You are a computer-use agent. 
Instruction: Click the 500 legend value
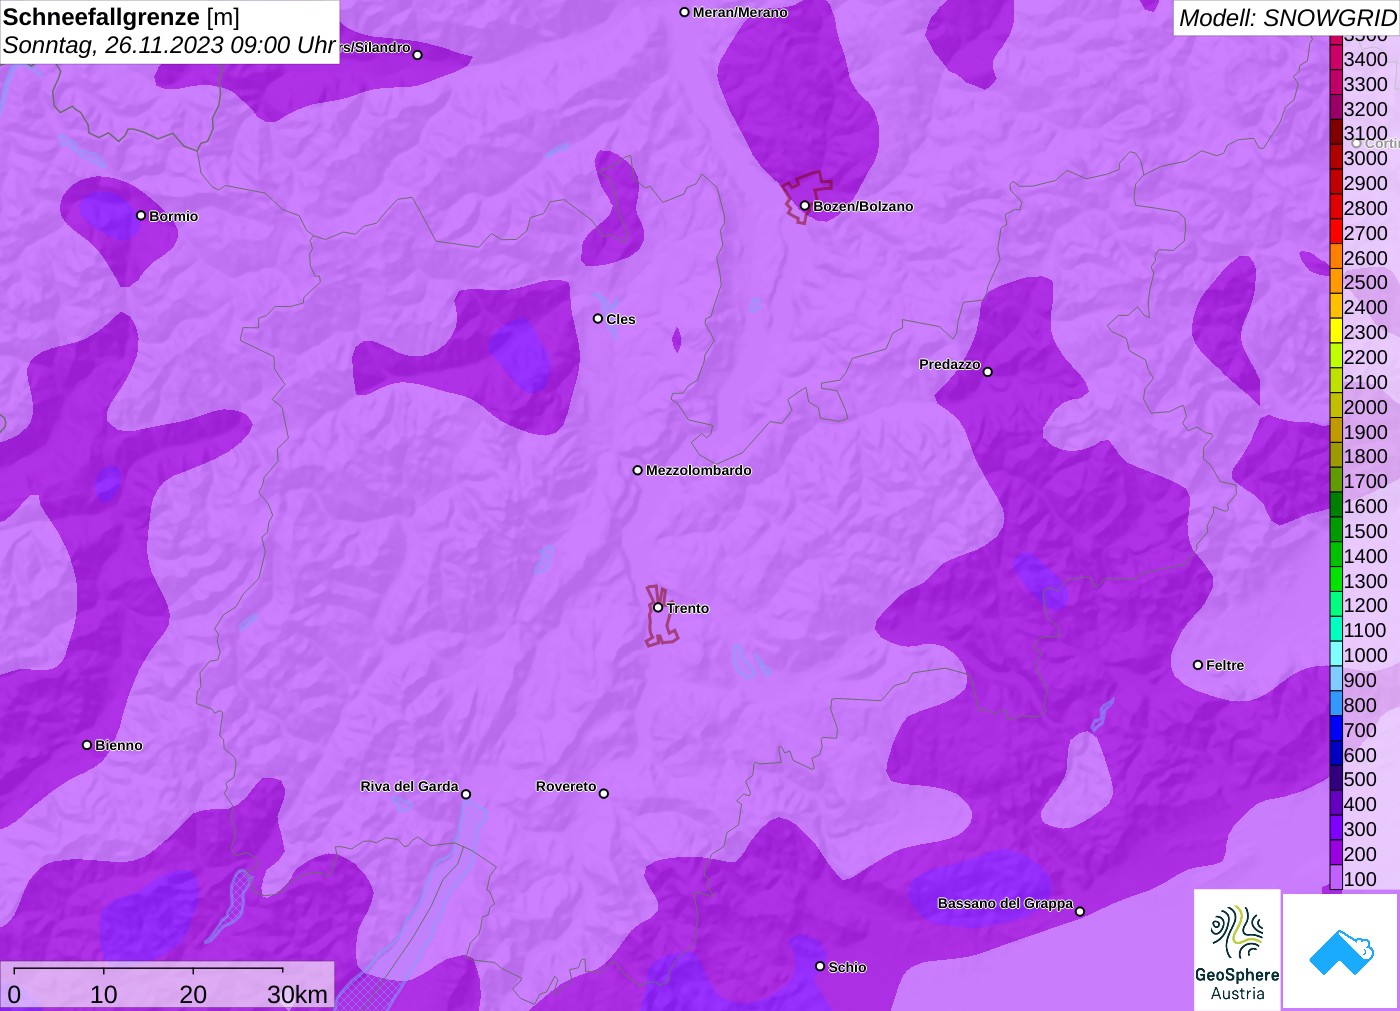tap(1360, 779)
